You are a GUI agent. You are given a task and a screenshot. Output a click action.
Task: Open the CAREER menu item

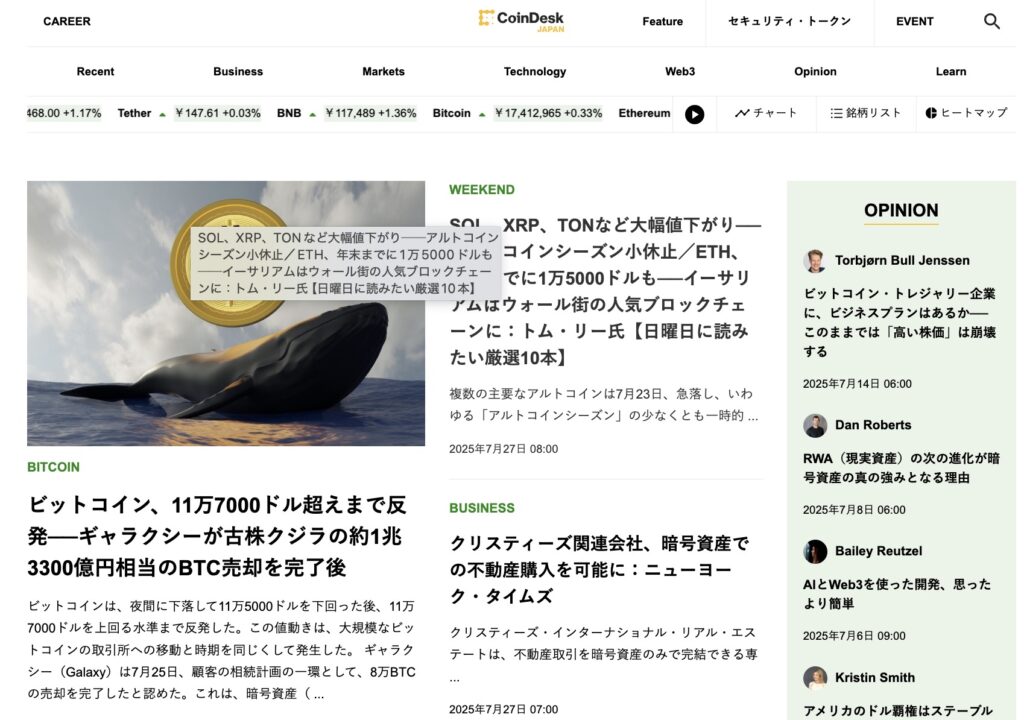67,22
